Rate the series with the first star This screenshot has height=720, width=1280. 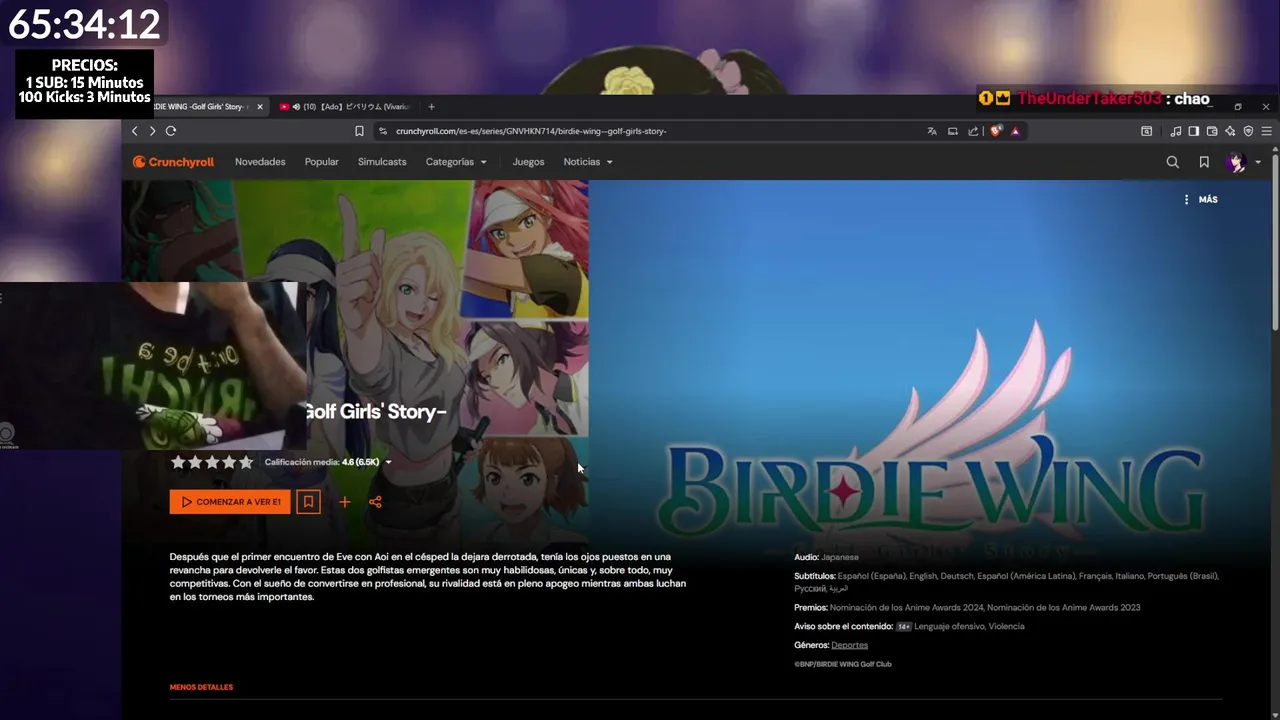tap(178, 462)
